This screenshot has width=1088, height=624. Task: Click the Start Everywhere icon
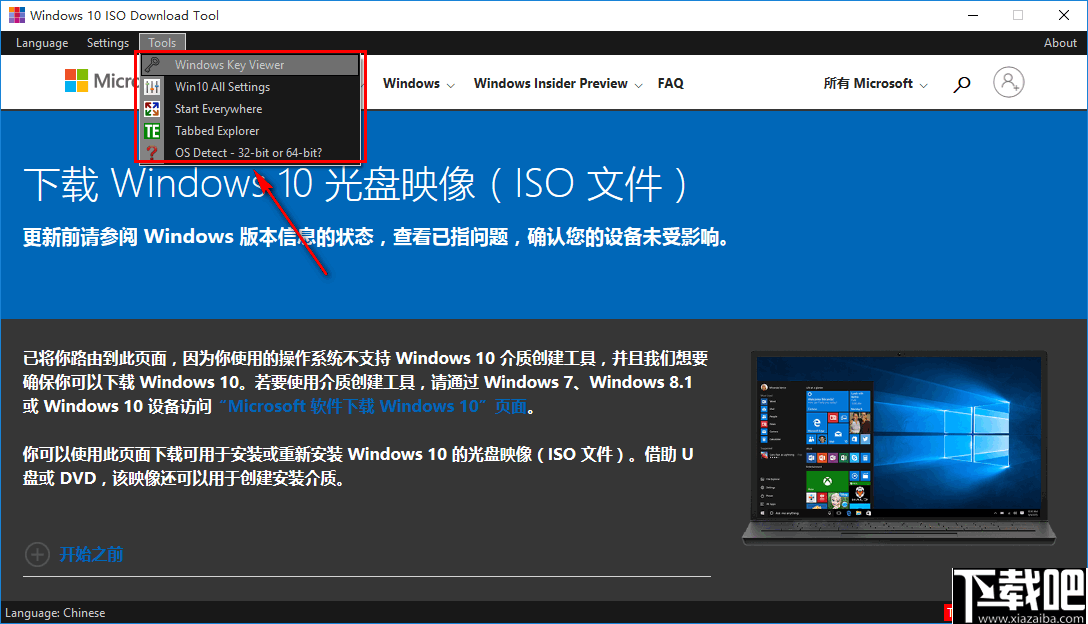(x=152, y=109)
